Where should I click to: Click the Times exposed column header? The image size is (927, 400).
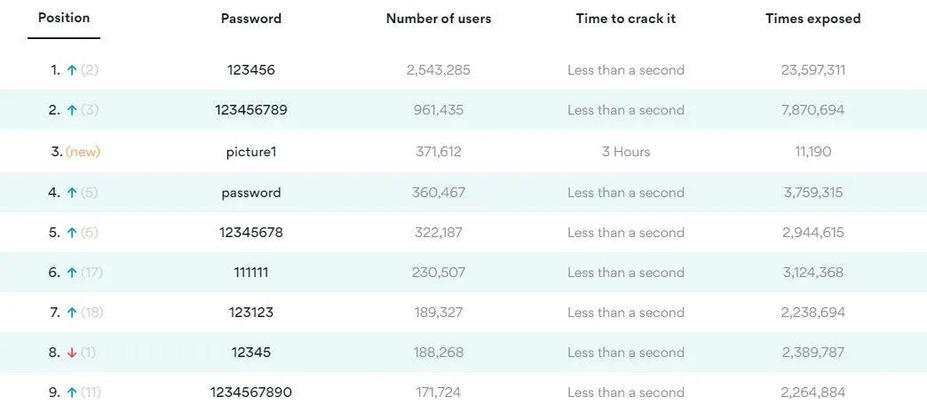(x=813, y=18)
